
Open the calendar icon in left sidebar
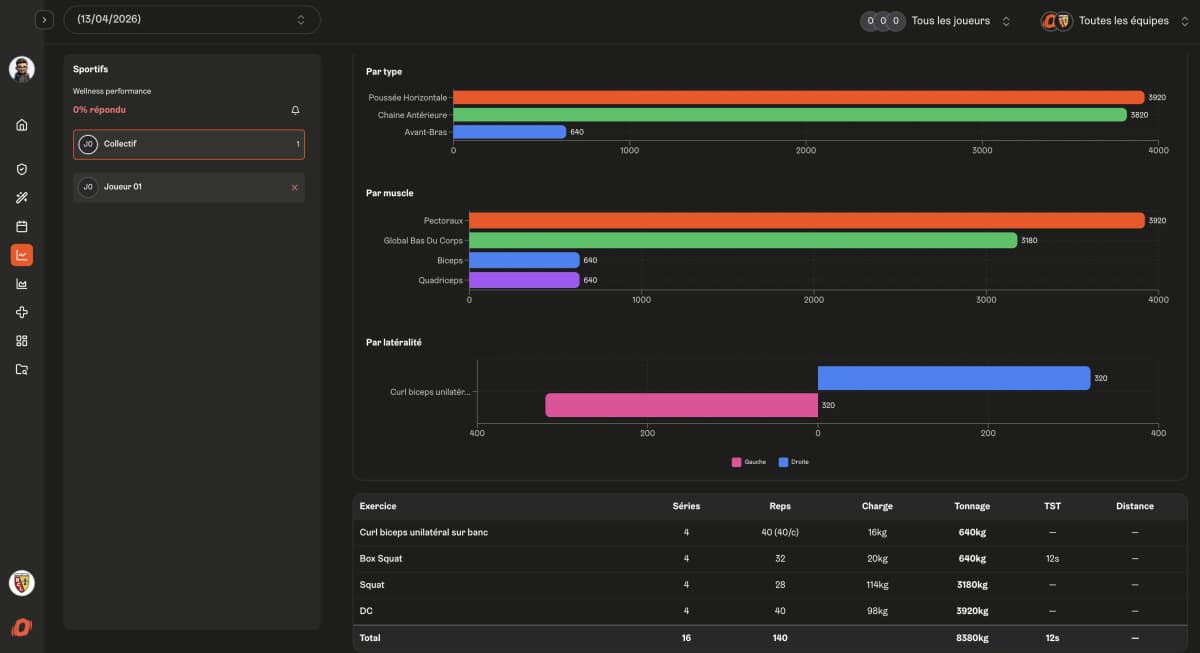pyautogui.click(x=20, y=226)
